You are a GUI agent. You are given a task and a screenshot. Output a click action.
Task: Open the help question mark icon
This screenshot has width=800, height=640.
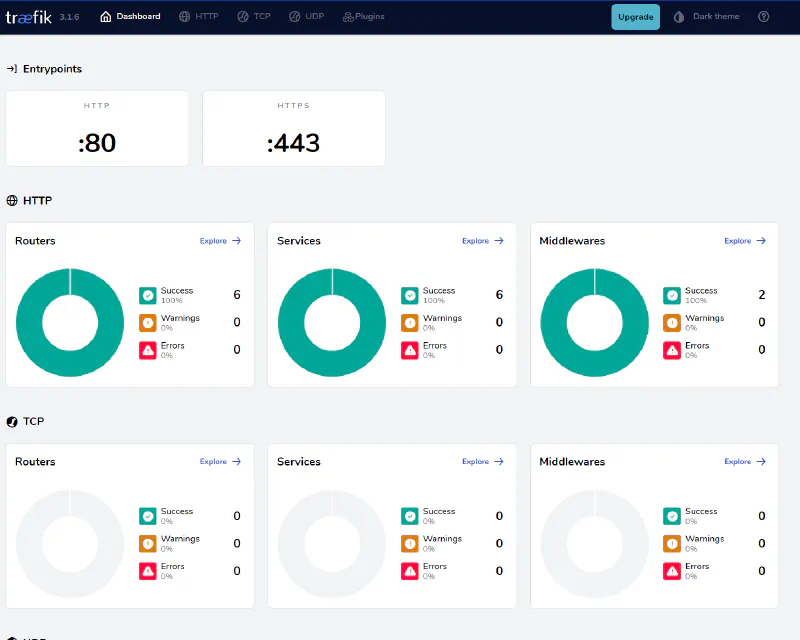click(763, 17)
